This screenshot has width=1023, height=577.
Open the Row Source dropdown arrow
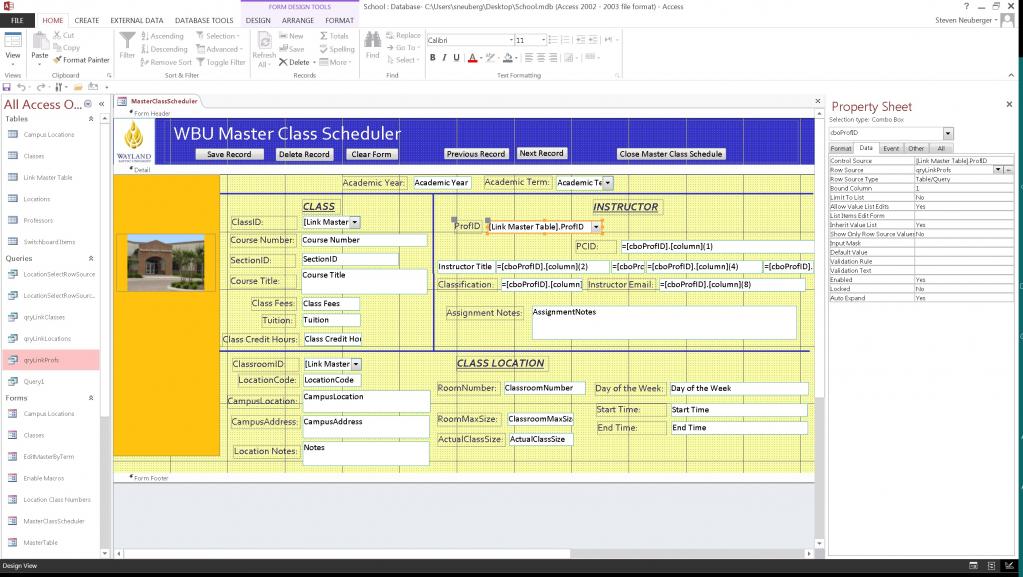(x=998, y=170)
